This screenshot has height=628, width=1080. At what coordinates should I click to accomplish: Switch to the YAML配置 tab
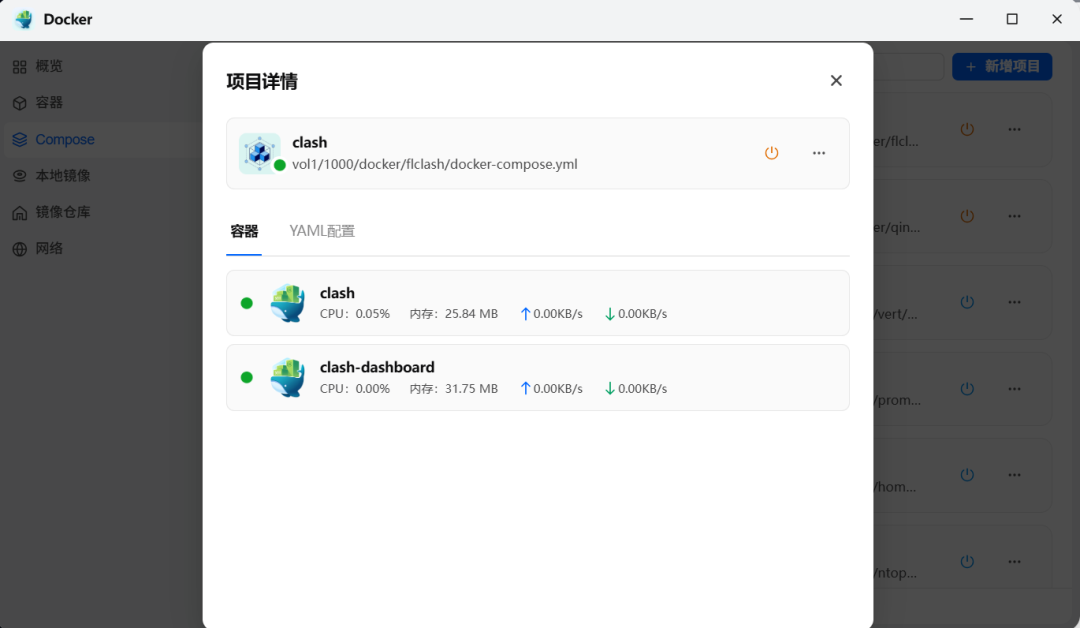(321, 230)
